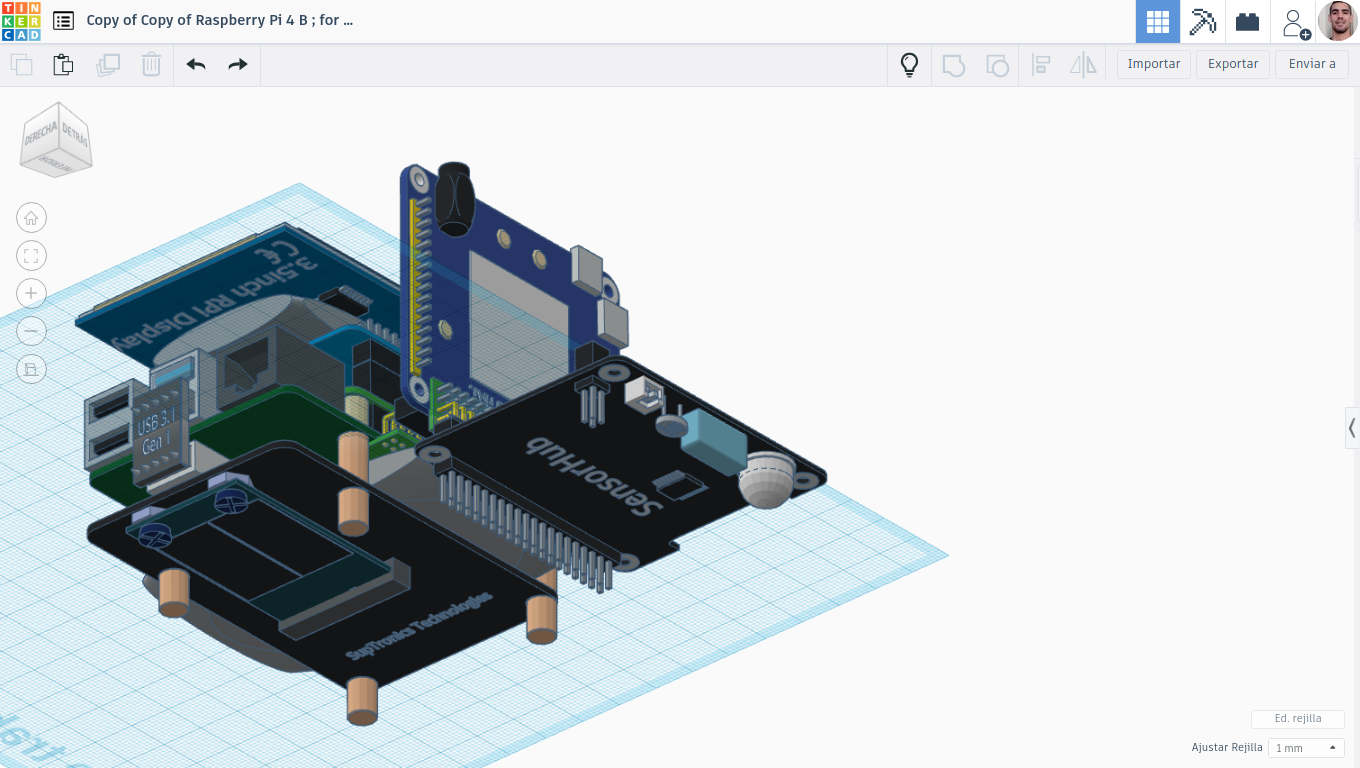This screenshot has height=768, width=1360.
Task: Open the Bricks mode
Action: click(x=1247, y=21)
